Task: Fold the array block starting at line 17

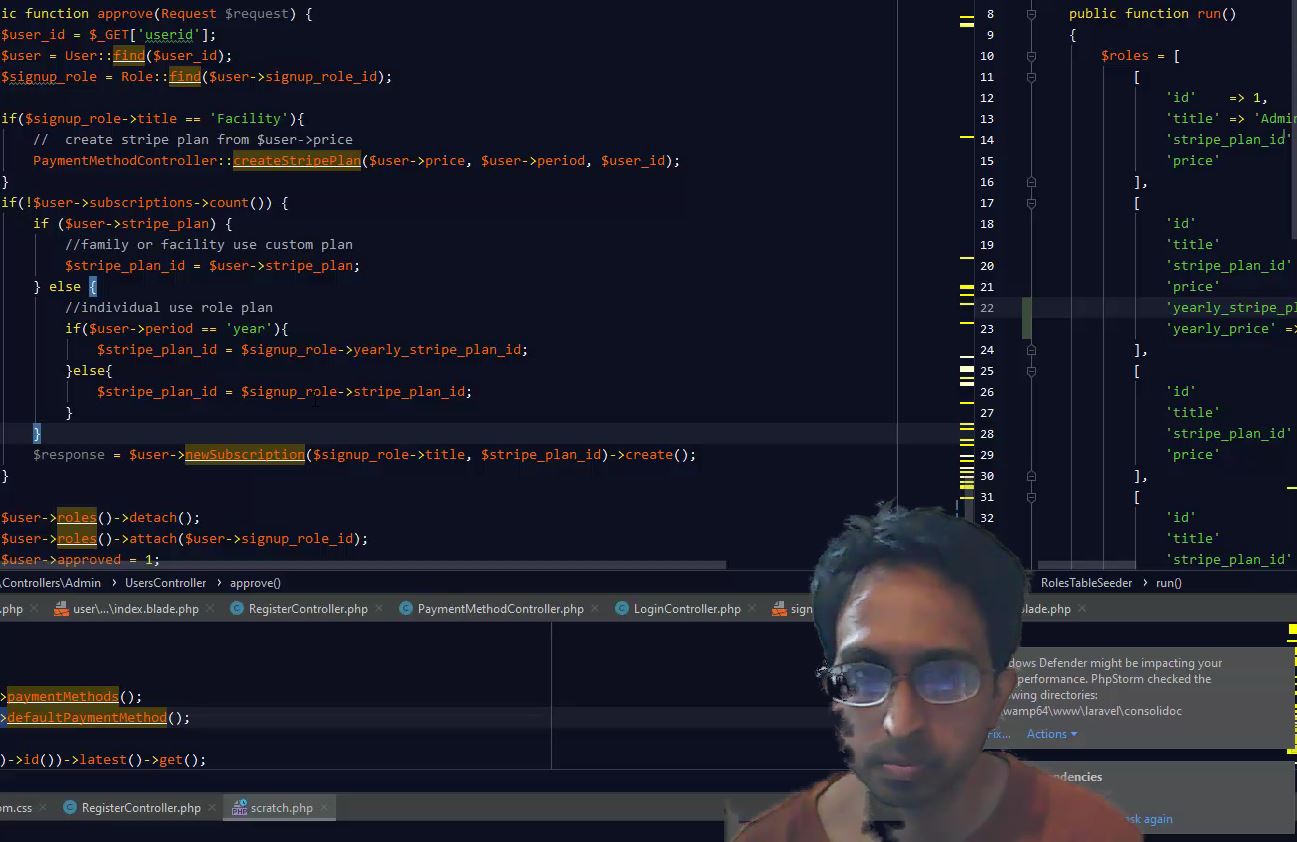Action: tap(1031, 203)
